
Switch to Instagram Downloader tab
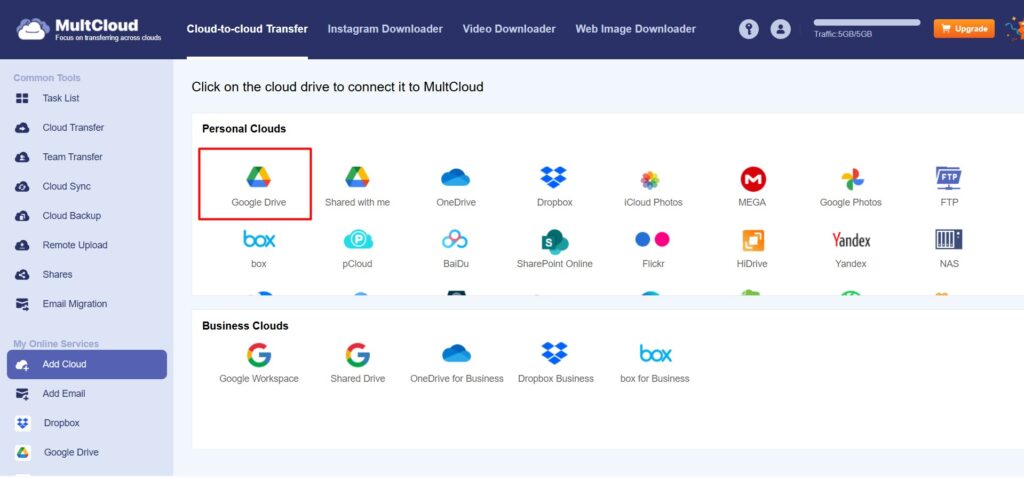tap(385, 29)
